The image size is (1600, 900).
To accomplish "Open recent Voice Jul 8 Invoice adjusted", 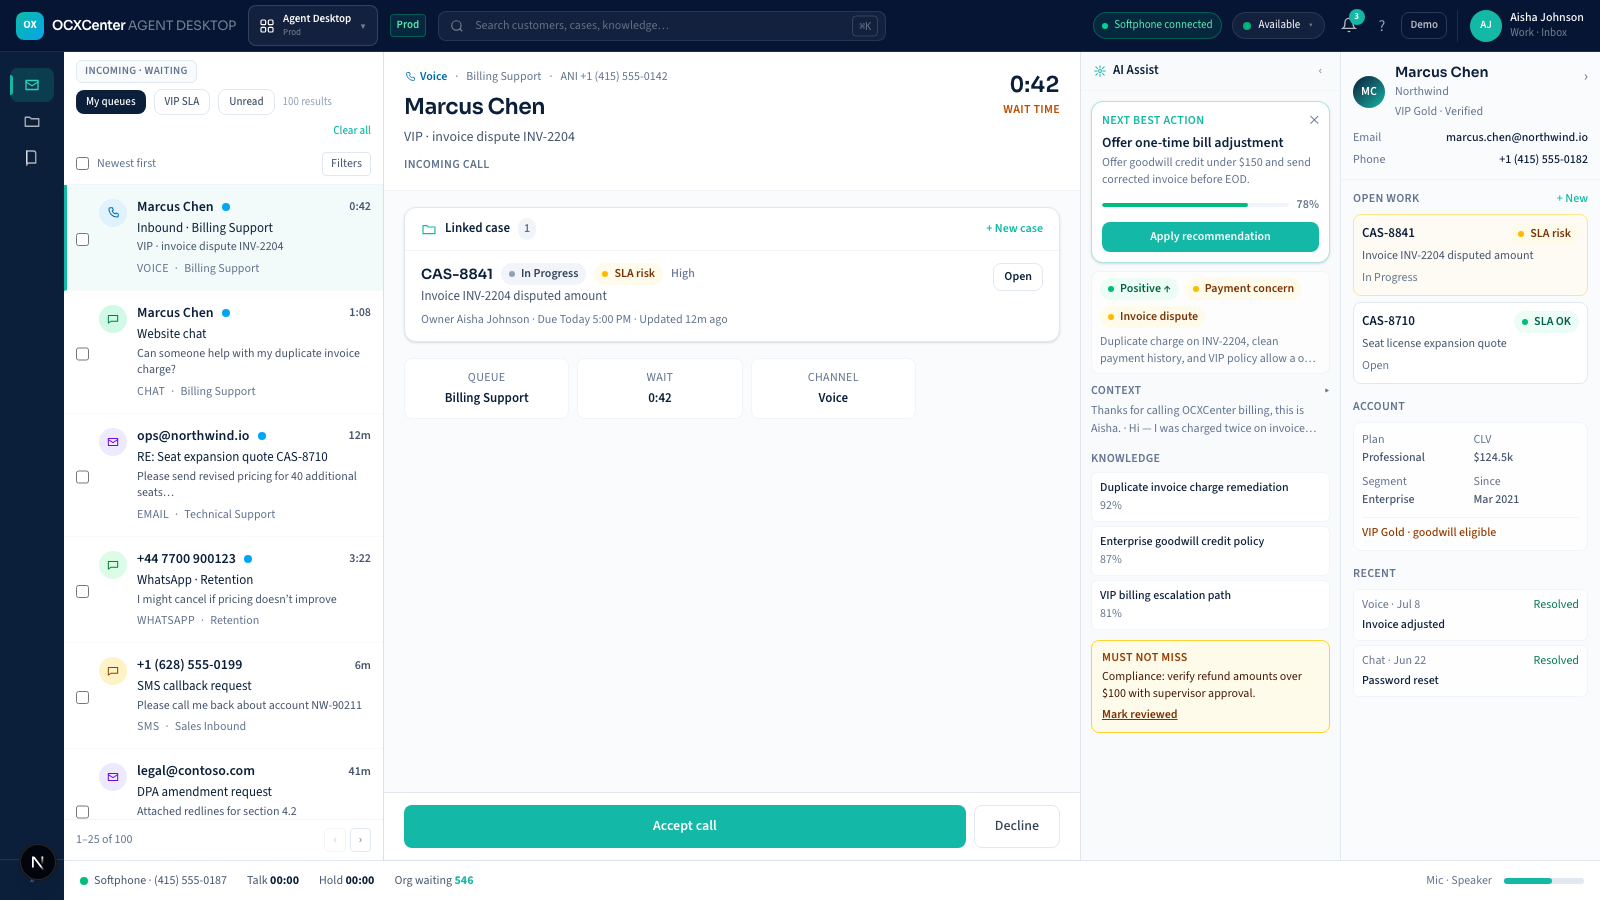I will tap(1470, 615).
